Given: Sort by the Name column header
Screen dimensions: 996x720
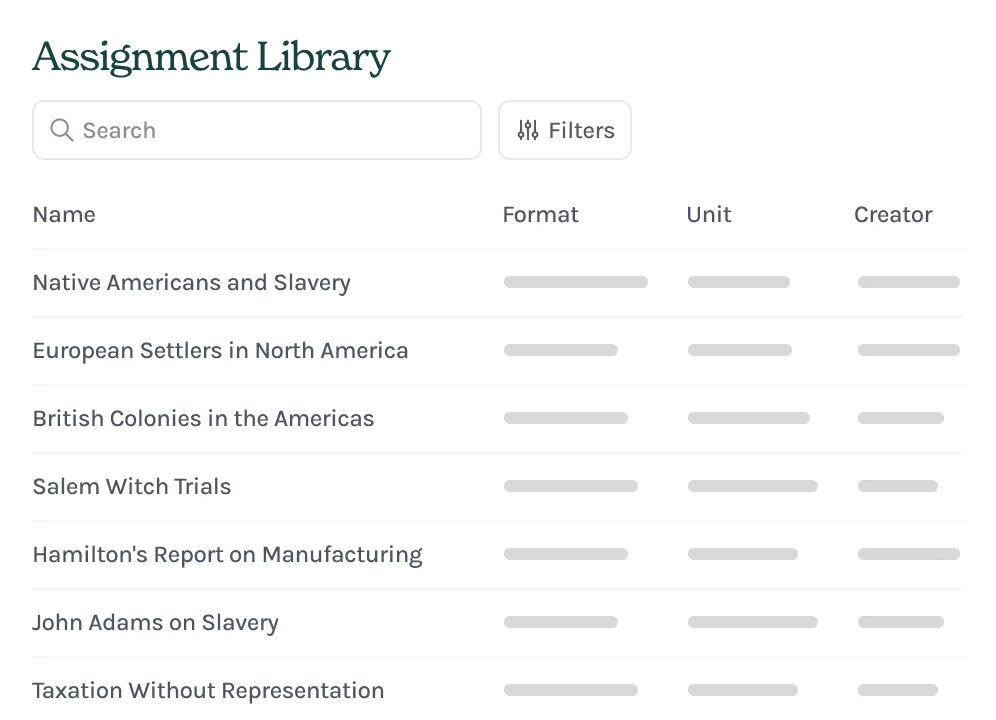Looking at the screenshot, I should (64, 214).
